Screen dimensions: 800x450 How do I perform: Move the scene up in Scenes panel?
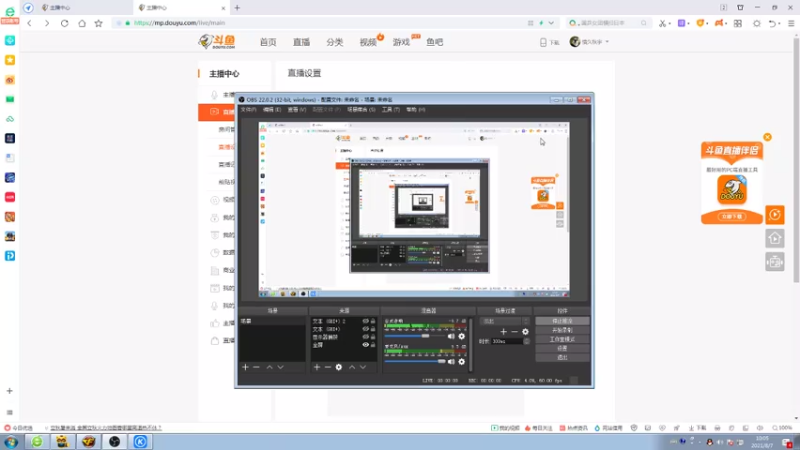point(269,367)
